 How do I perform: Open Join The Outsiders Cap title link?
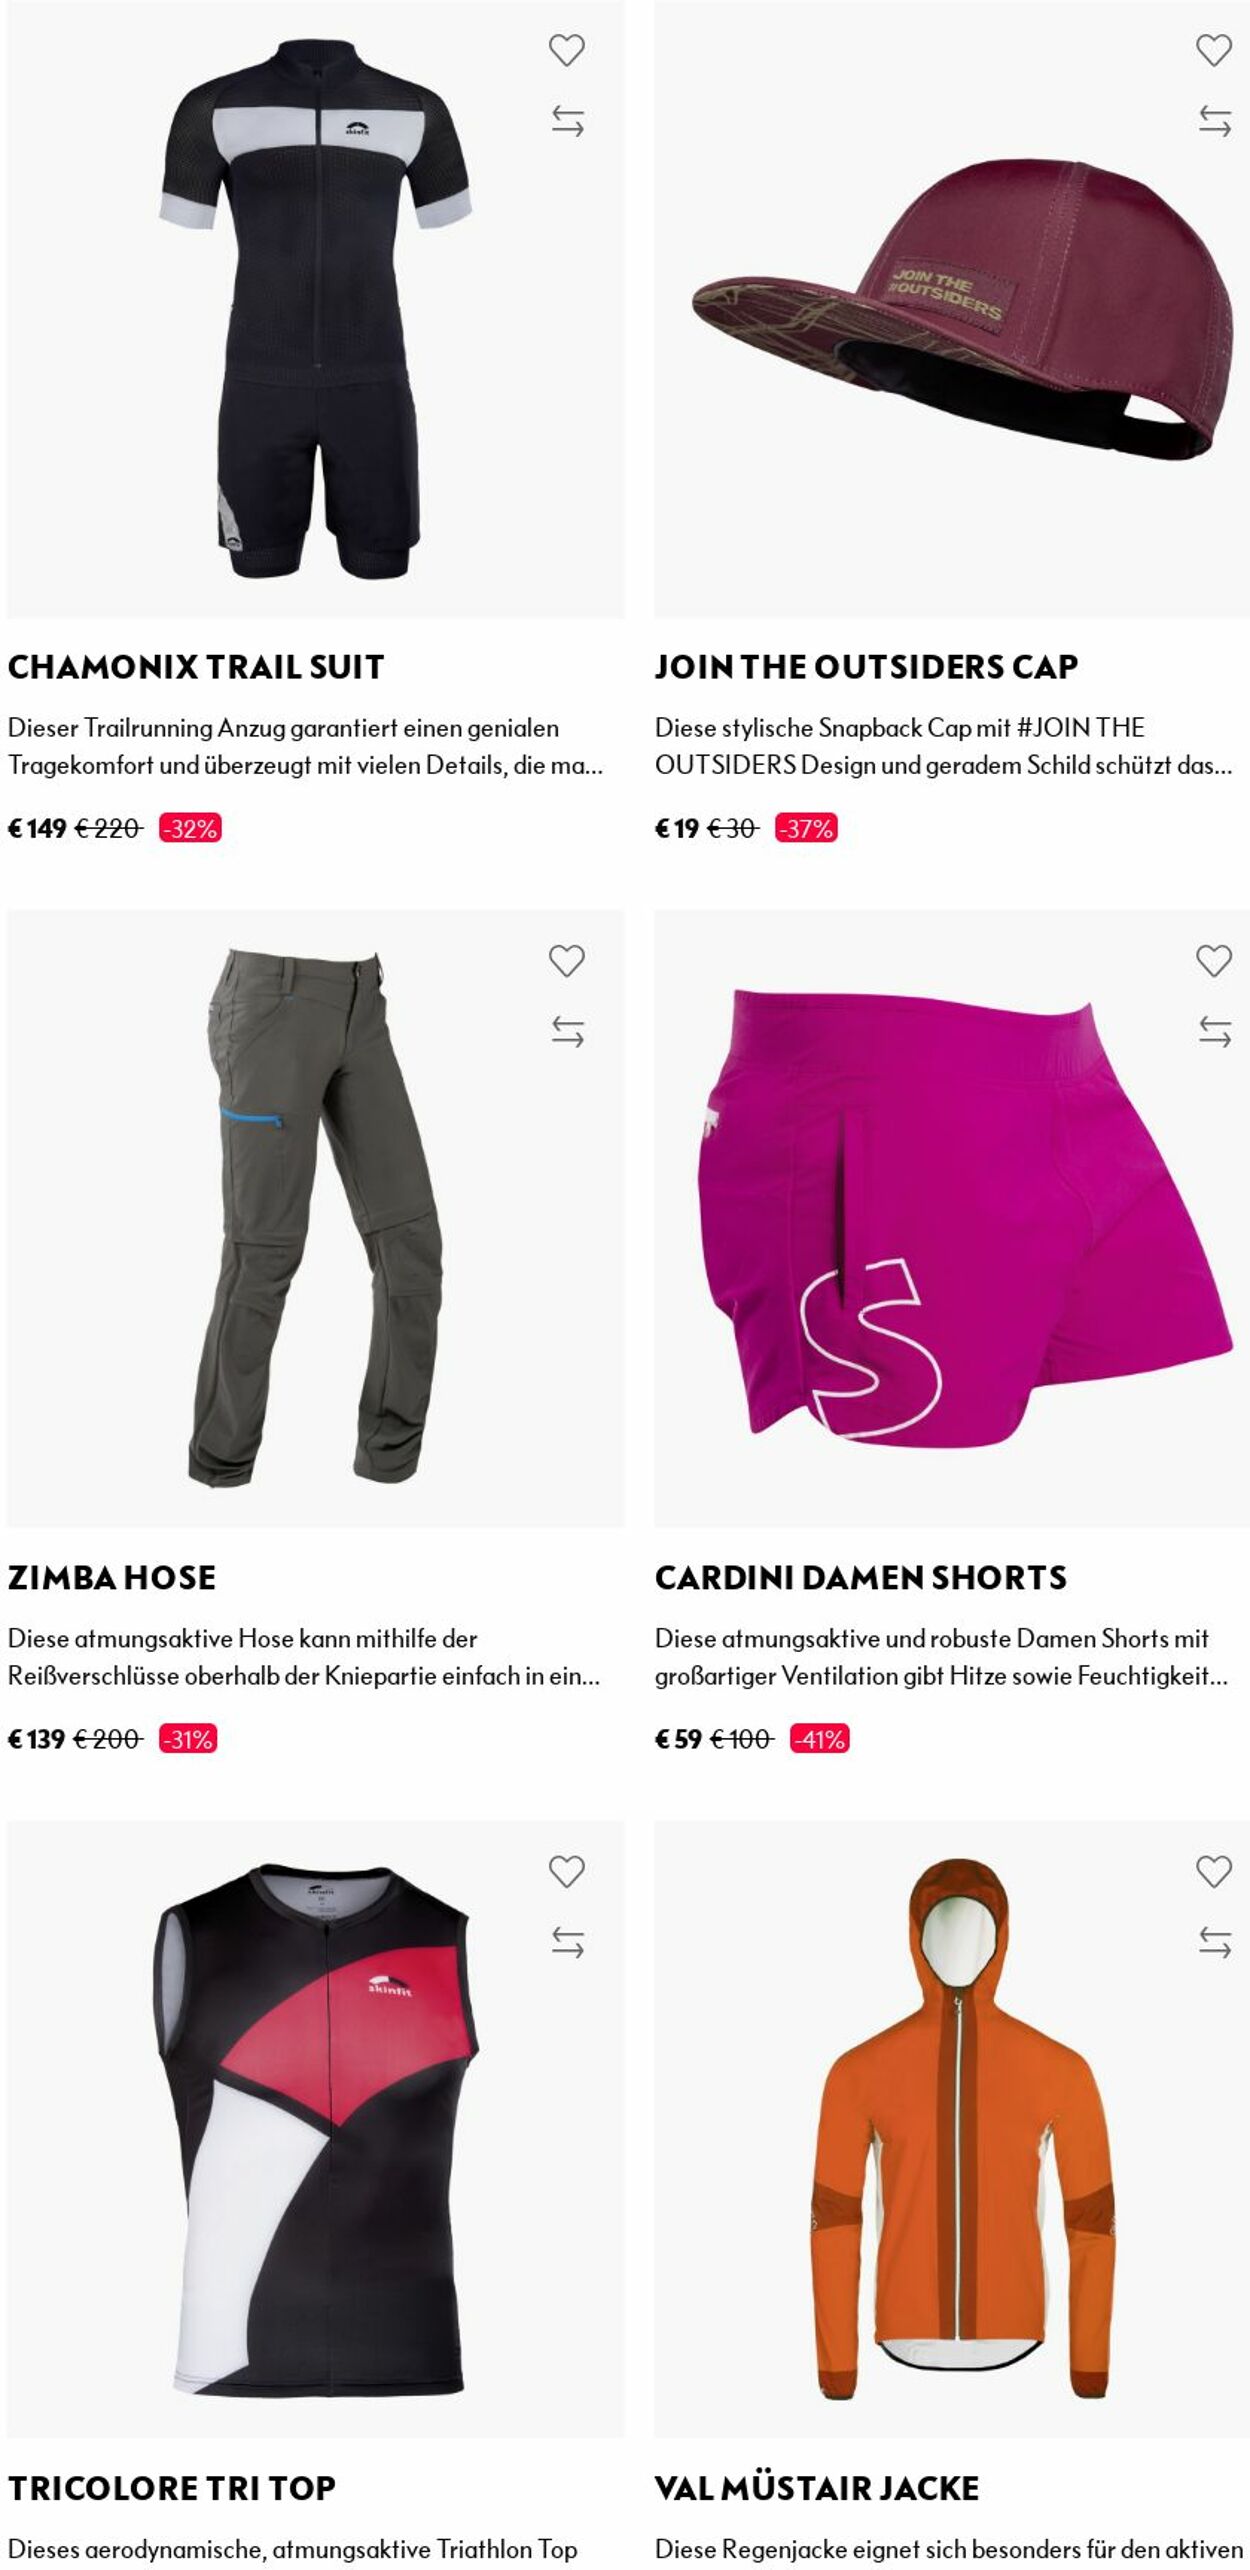866,667
